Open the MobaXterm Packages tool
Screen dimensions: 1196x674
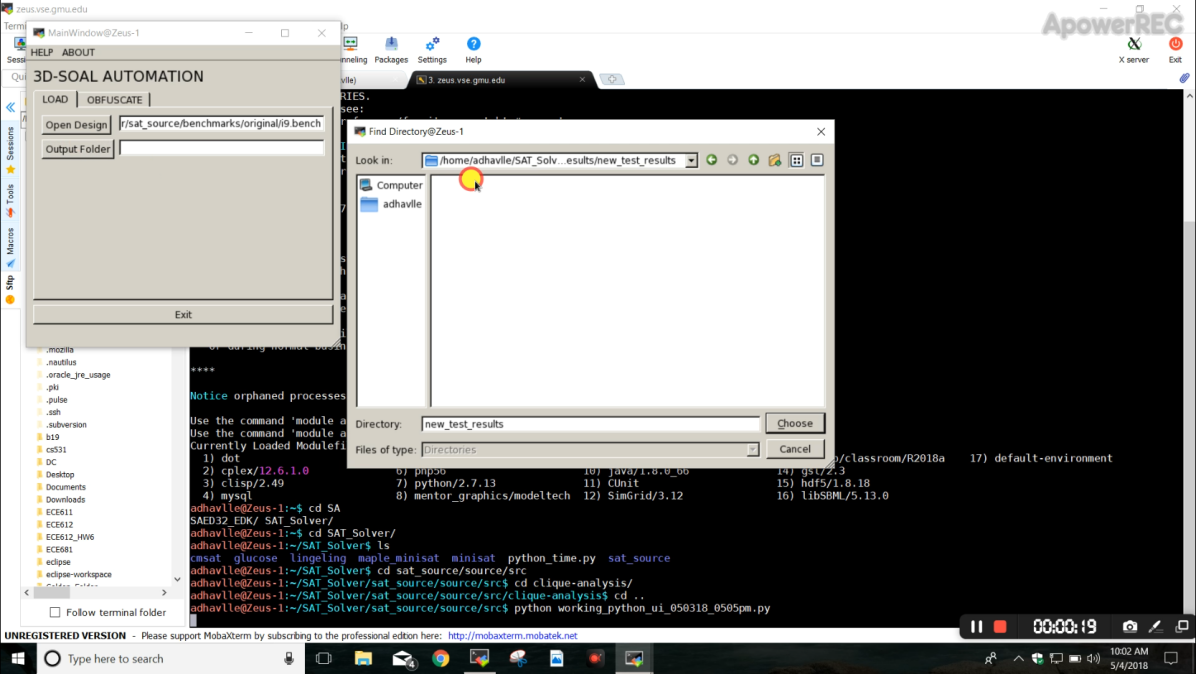click(x=391, y=50)
